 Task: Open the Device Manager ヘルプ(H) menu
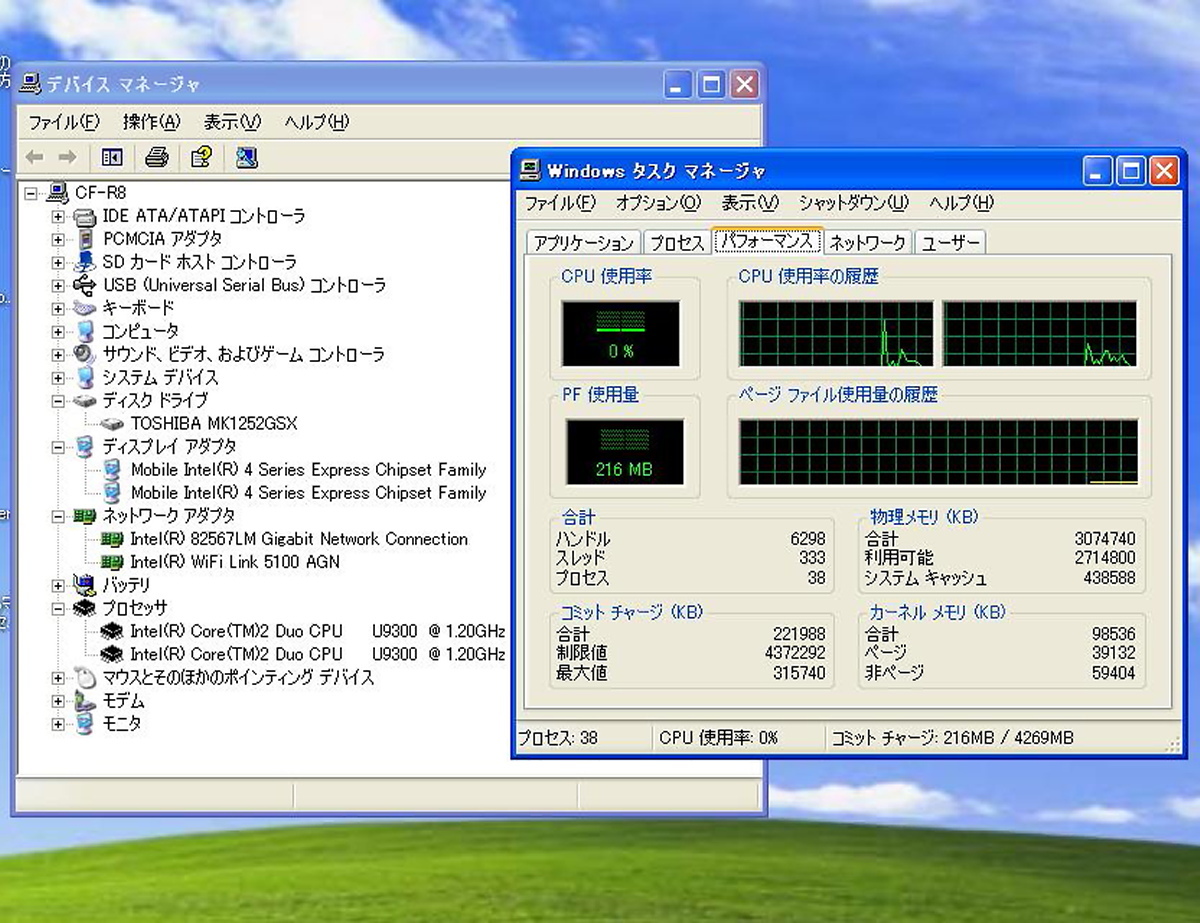point(316,122)
